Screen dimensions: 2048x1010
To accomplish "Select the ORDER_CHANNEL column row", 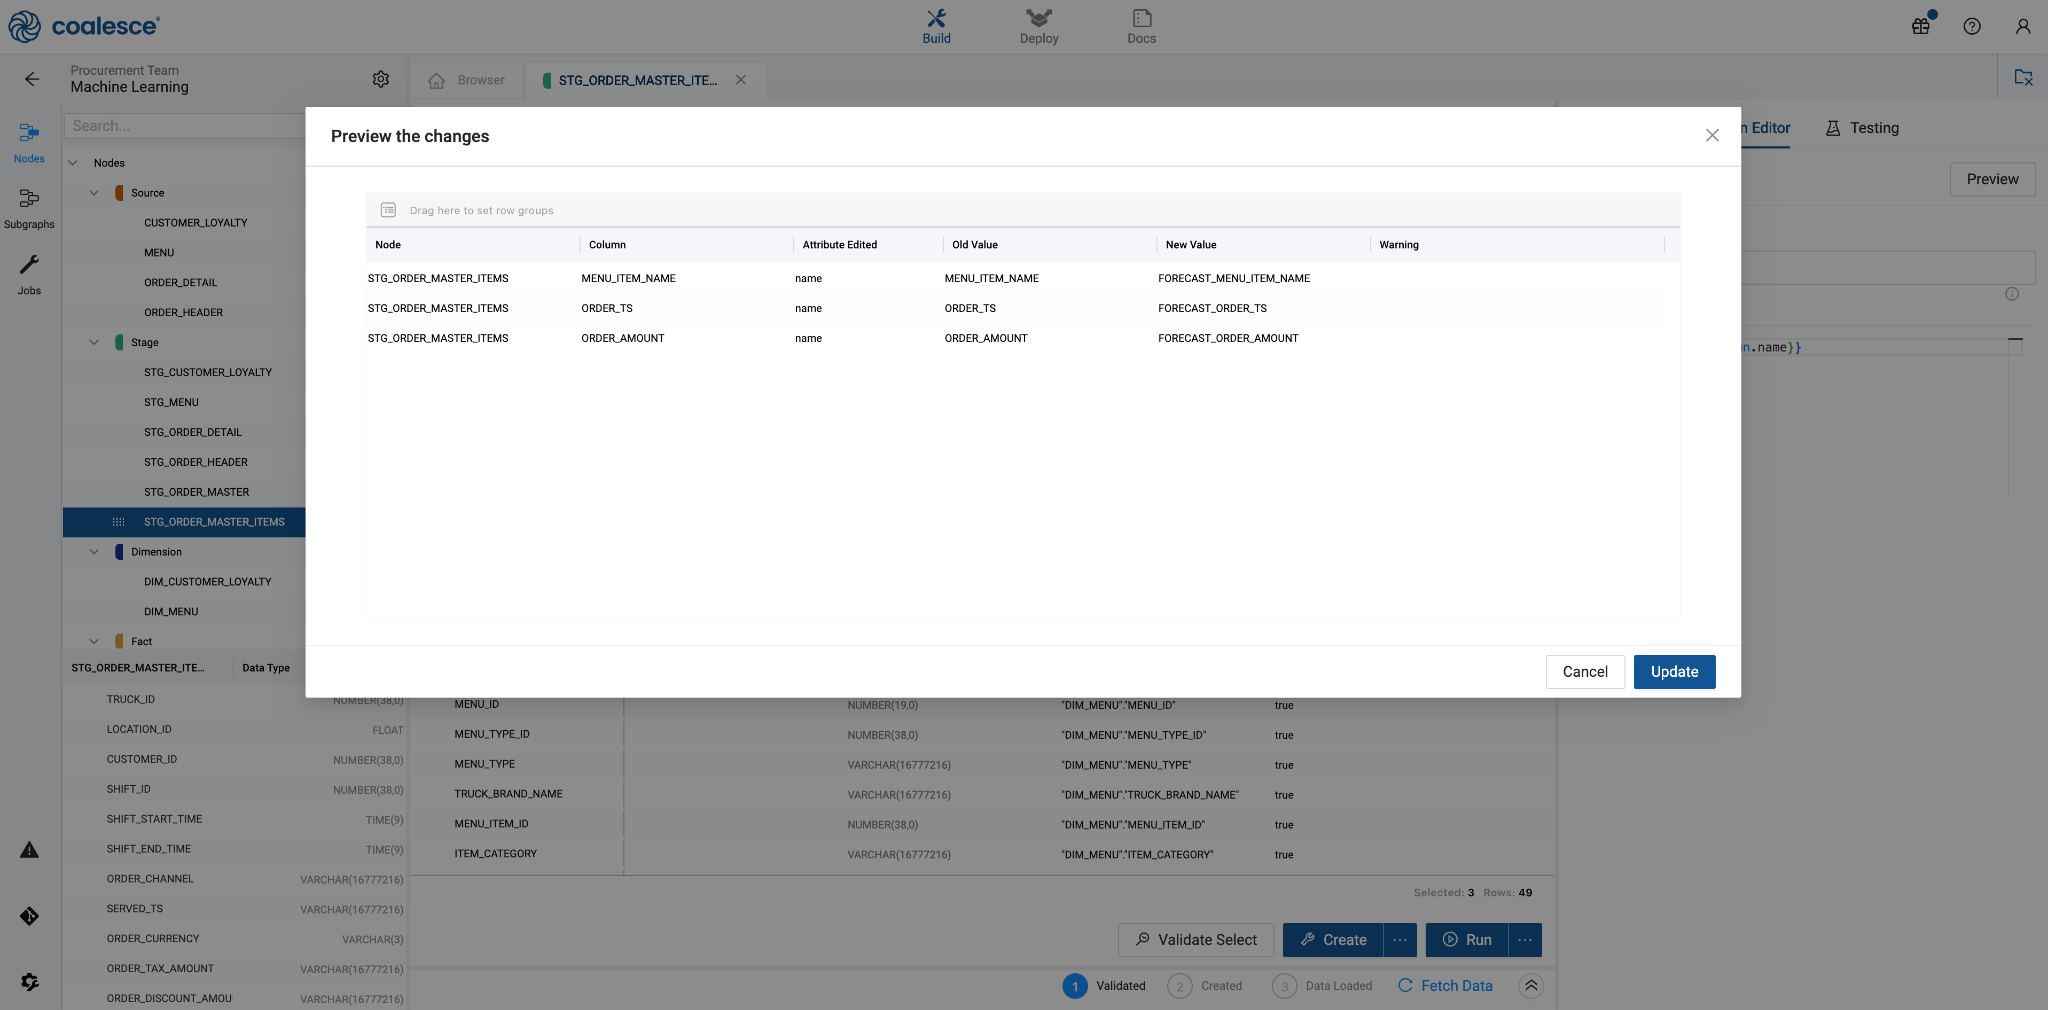I will (x=235, y=880).
